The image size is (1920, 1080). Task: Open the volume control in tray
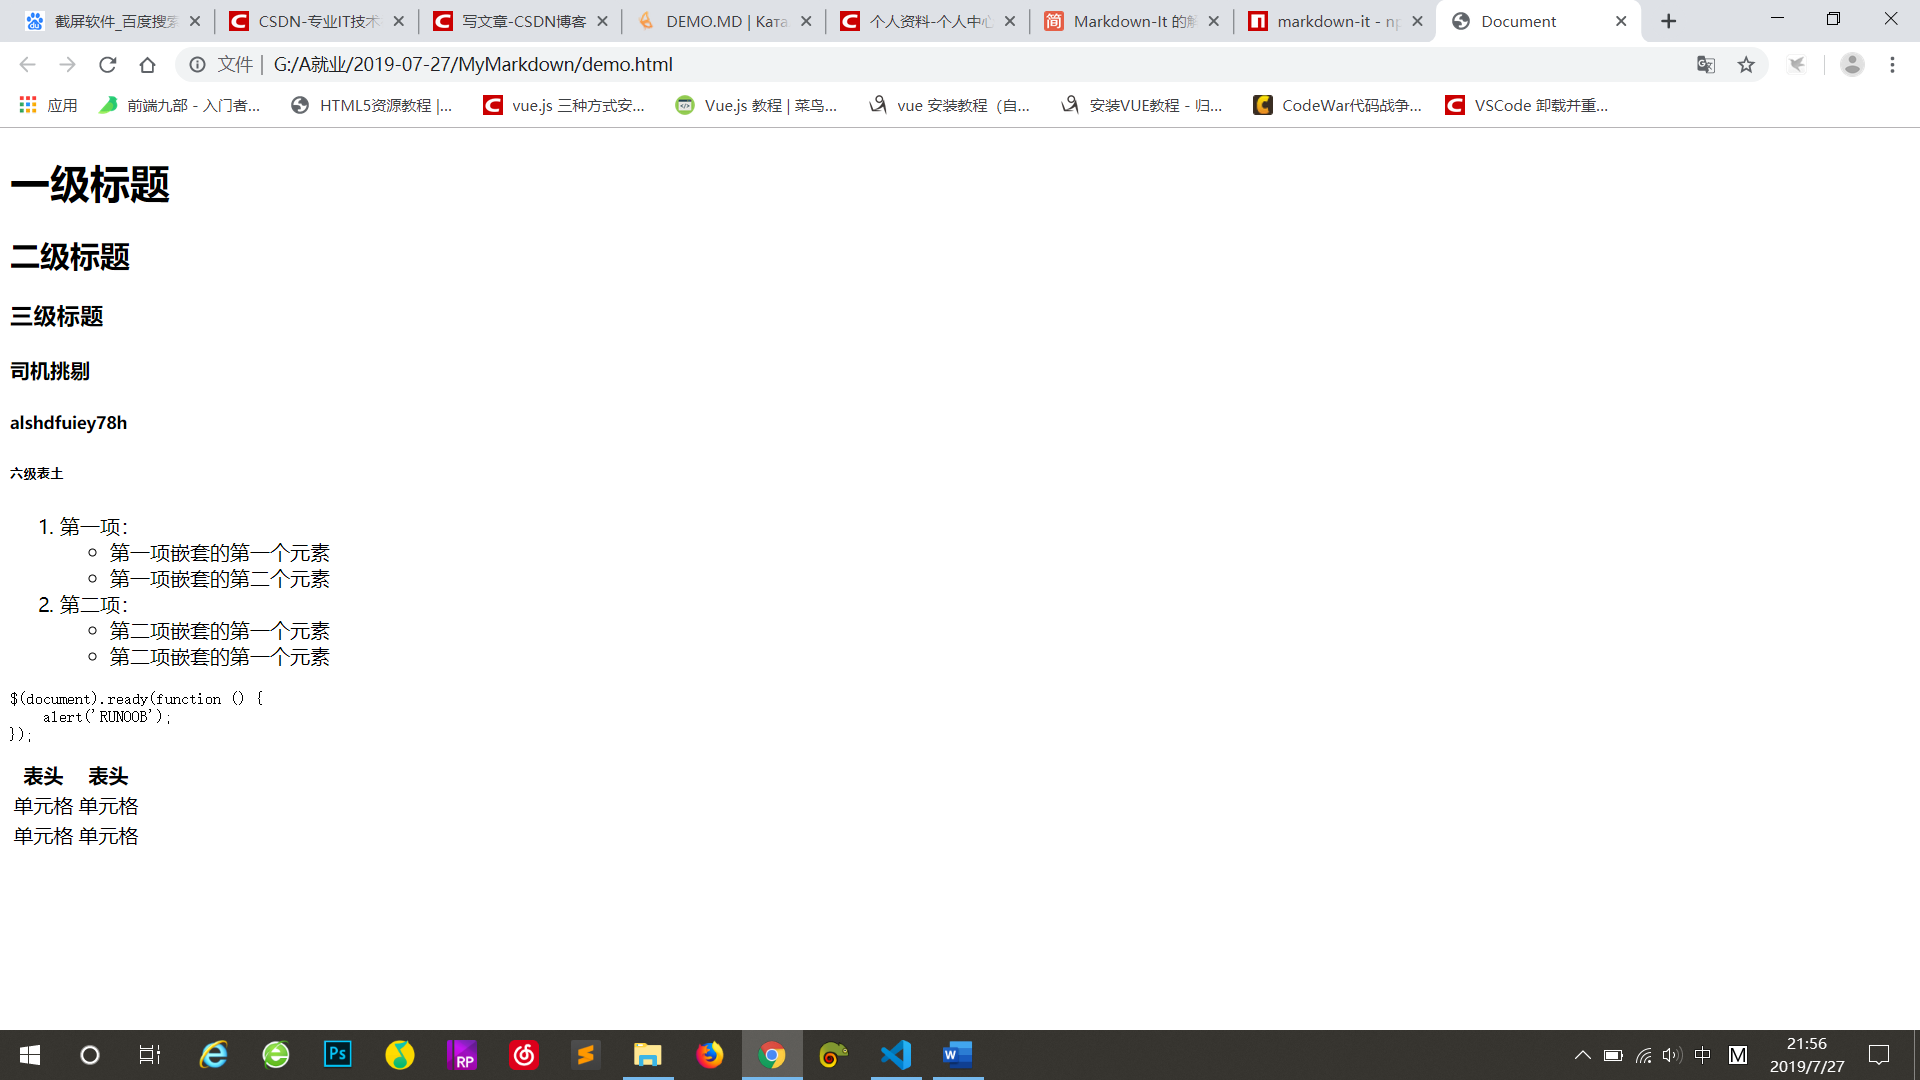click(x=1671, y=1055)
